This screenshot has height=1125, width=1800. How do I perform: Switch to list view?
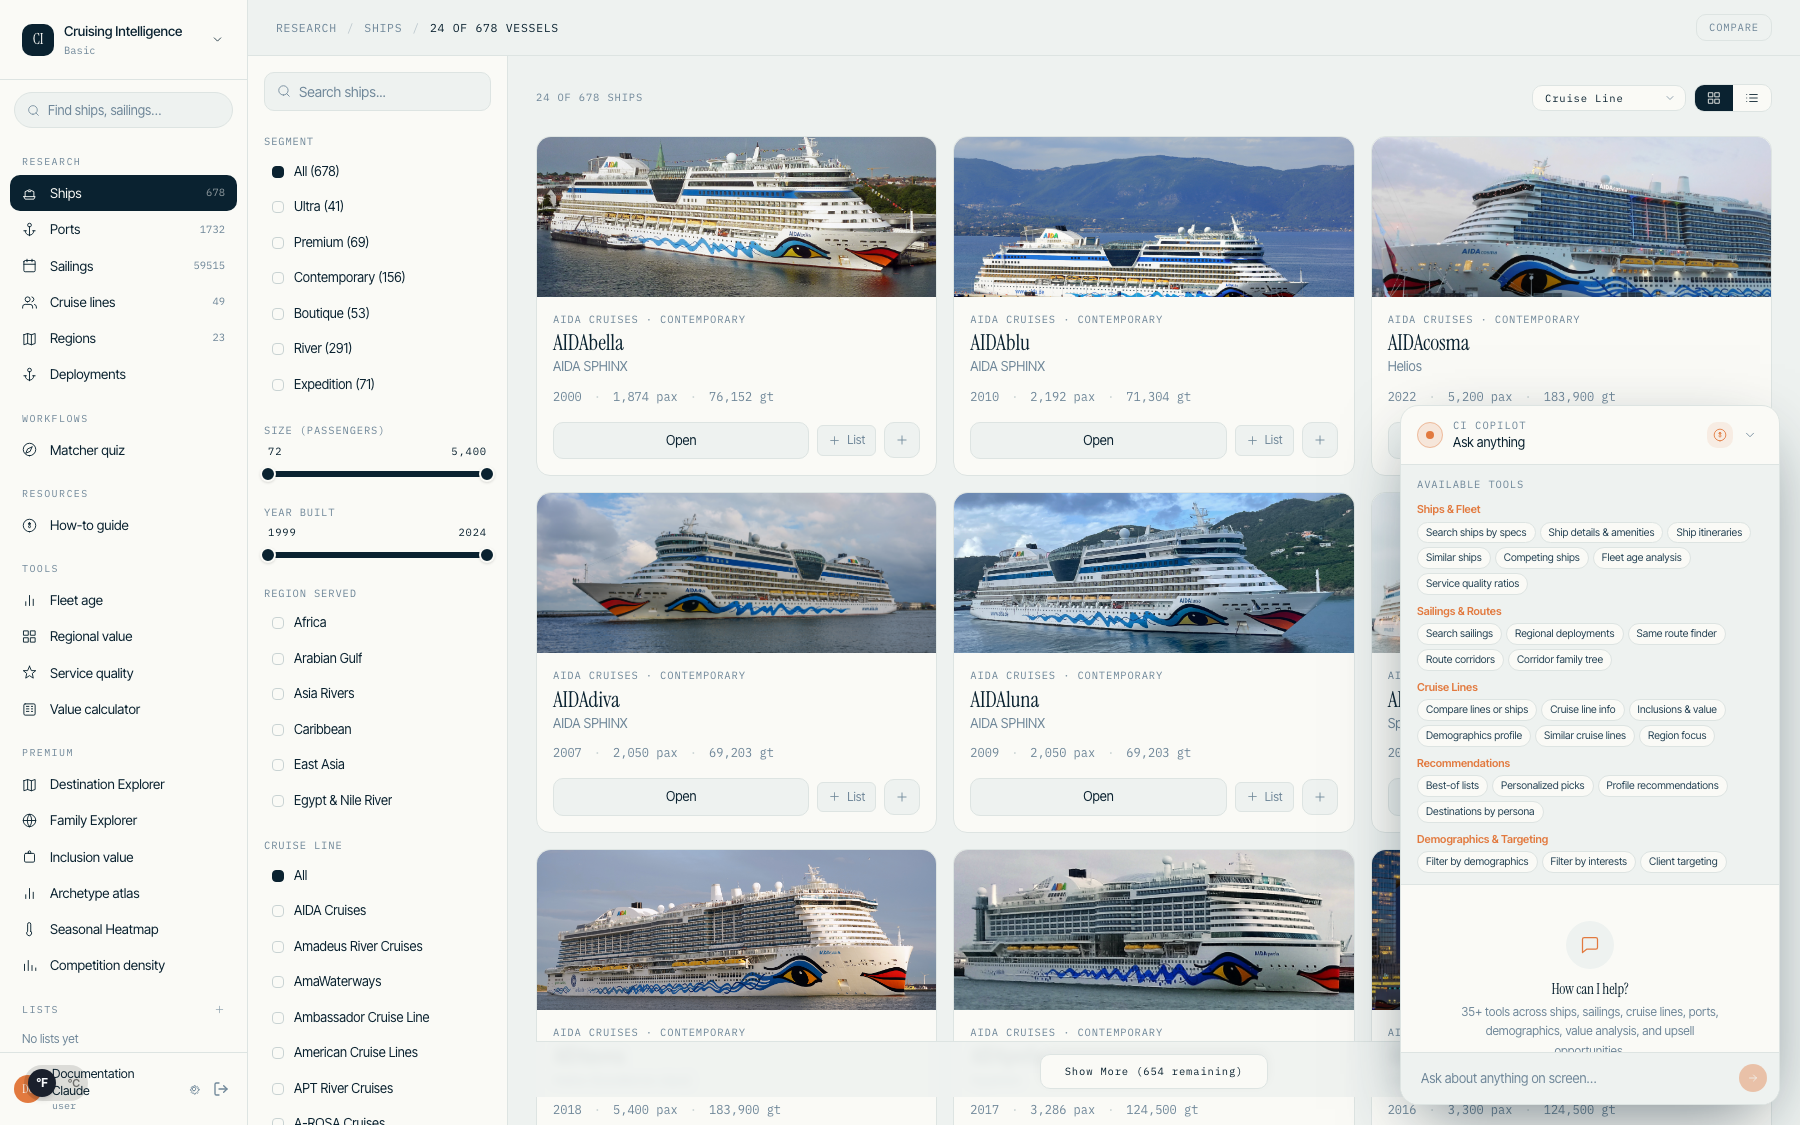tap(1752, 98)
